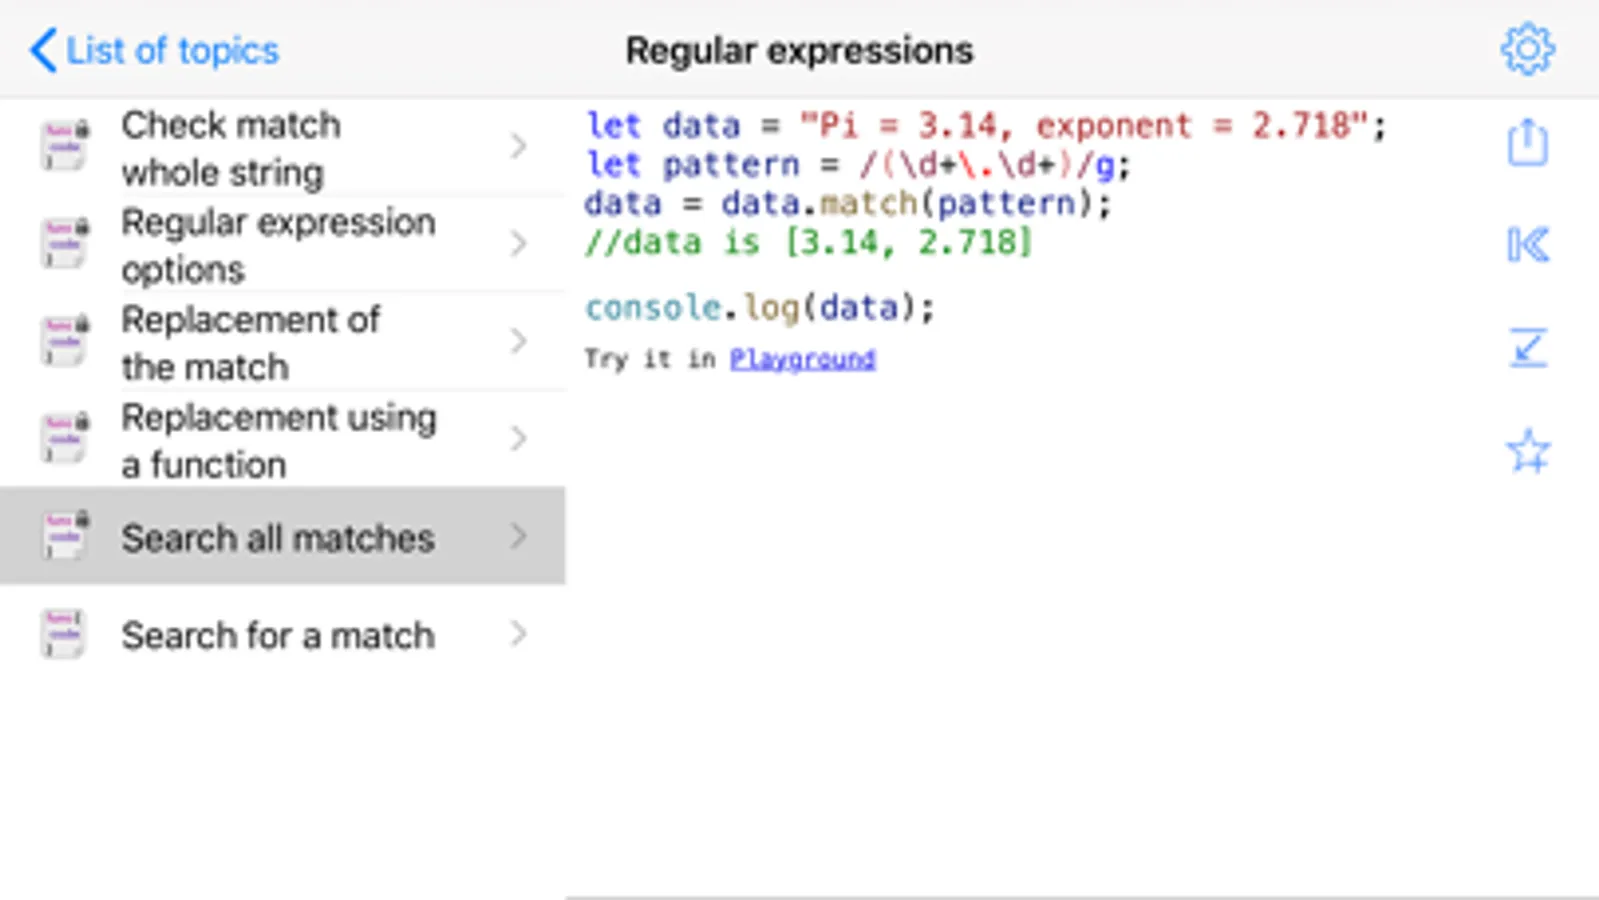This screenshot has width=1599, height=900.
Task: Open settings with the gear icon
Action: point(1527,49)
